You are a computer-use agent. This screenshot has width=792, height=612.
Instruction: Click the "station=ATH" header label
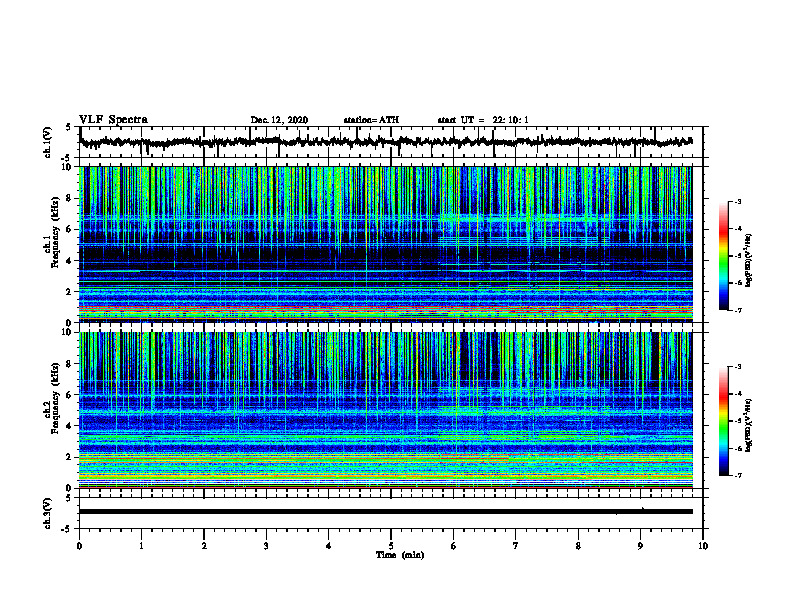(x=371, y=120)
